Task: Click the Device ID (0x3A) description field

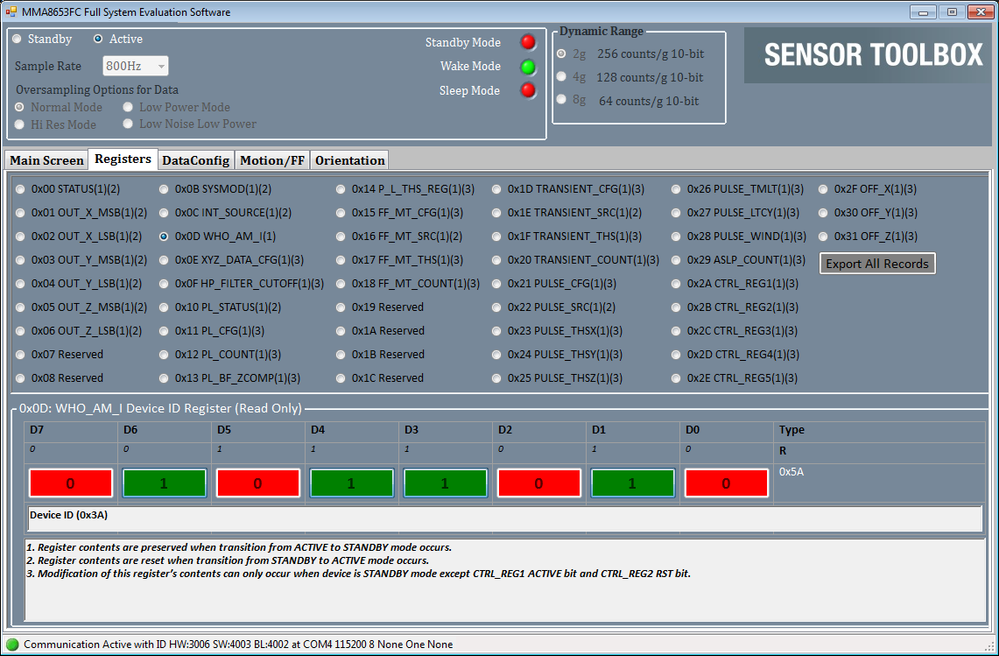Action: [x=505, y=518]
